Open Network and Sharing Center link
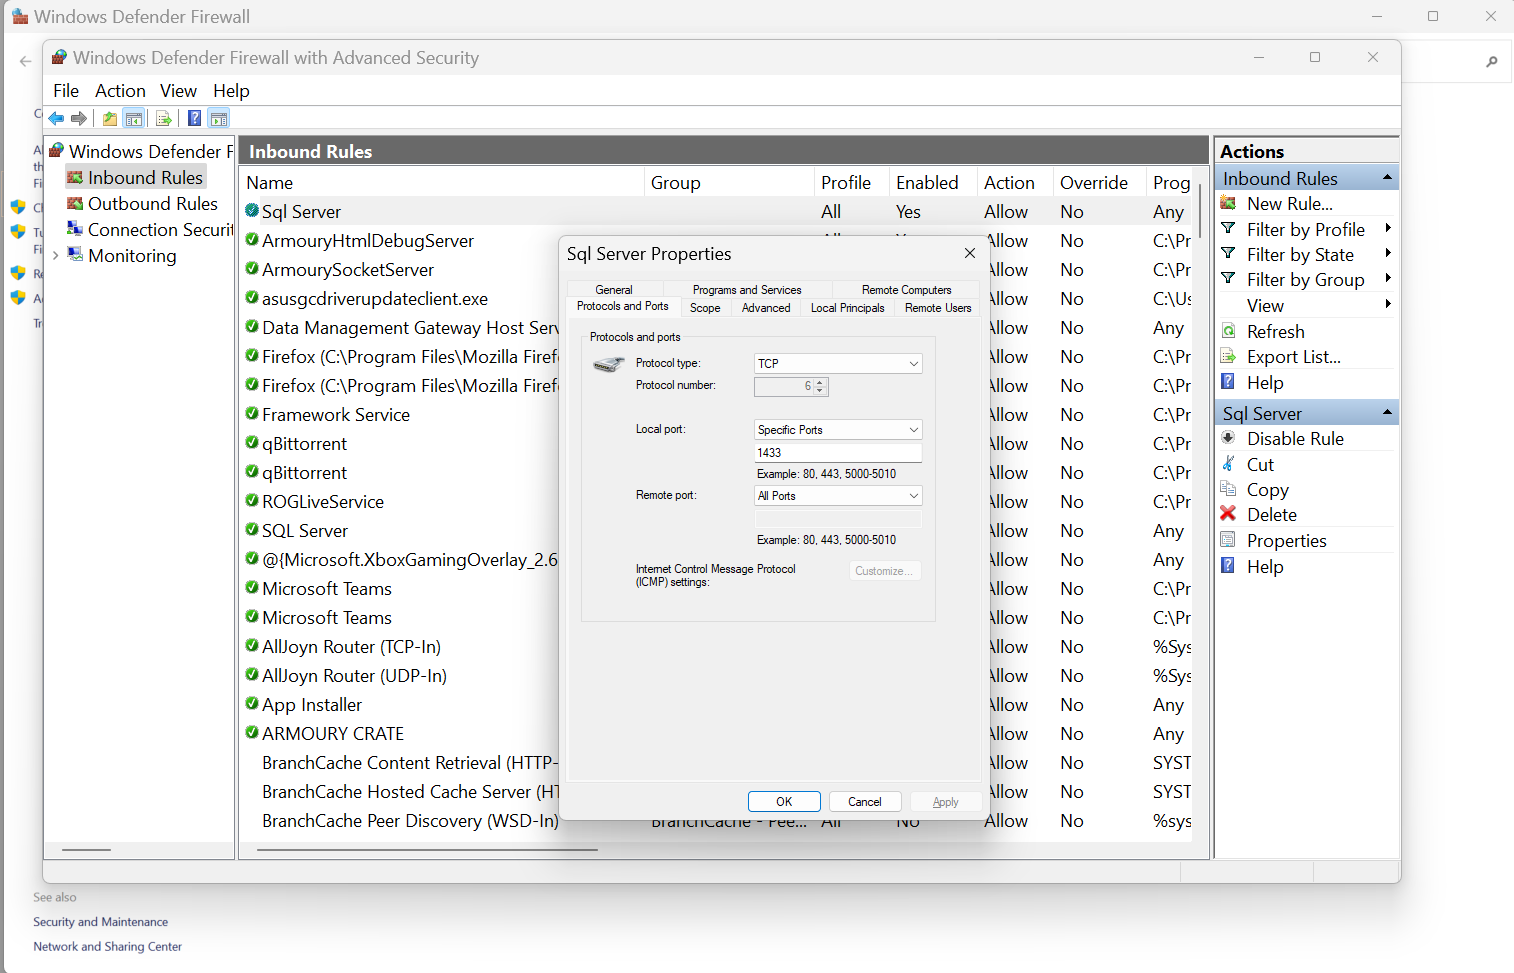This screenshot has height=973, width=1514. click(x=107, y=946)
